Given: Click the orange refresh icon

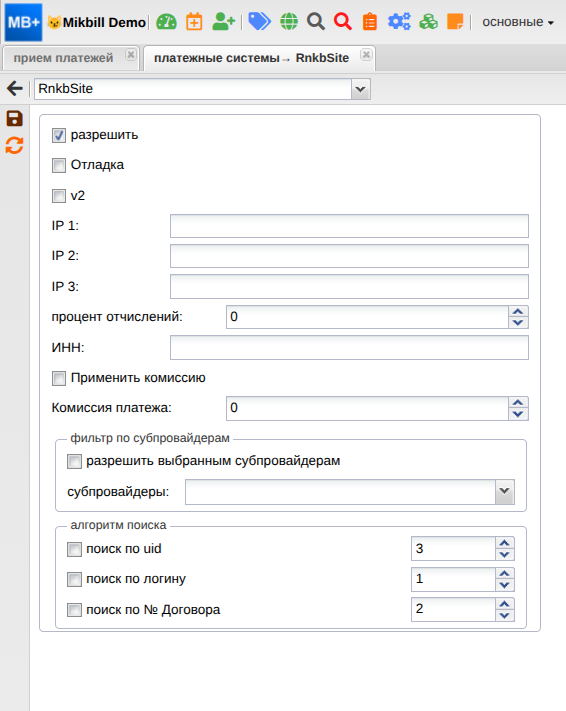Looking at the screenshot, I should click(x=15, y=146).
